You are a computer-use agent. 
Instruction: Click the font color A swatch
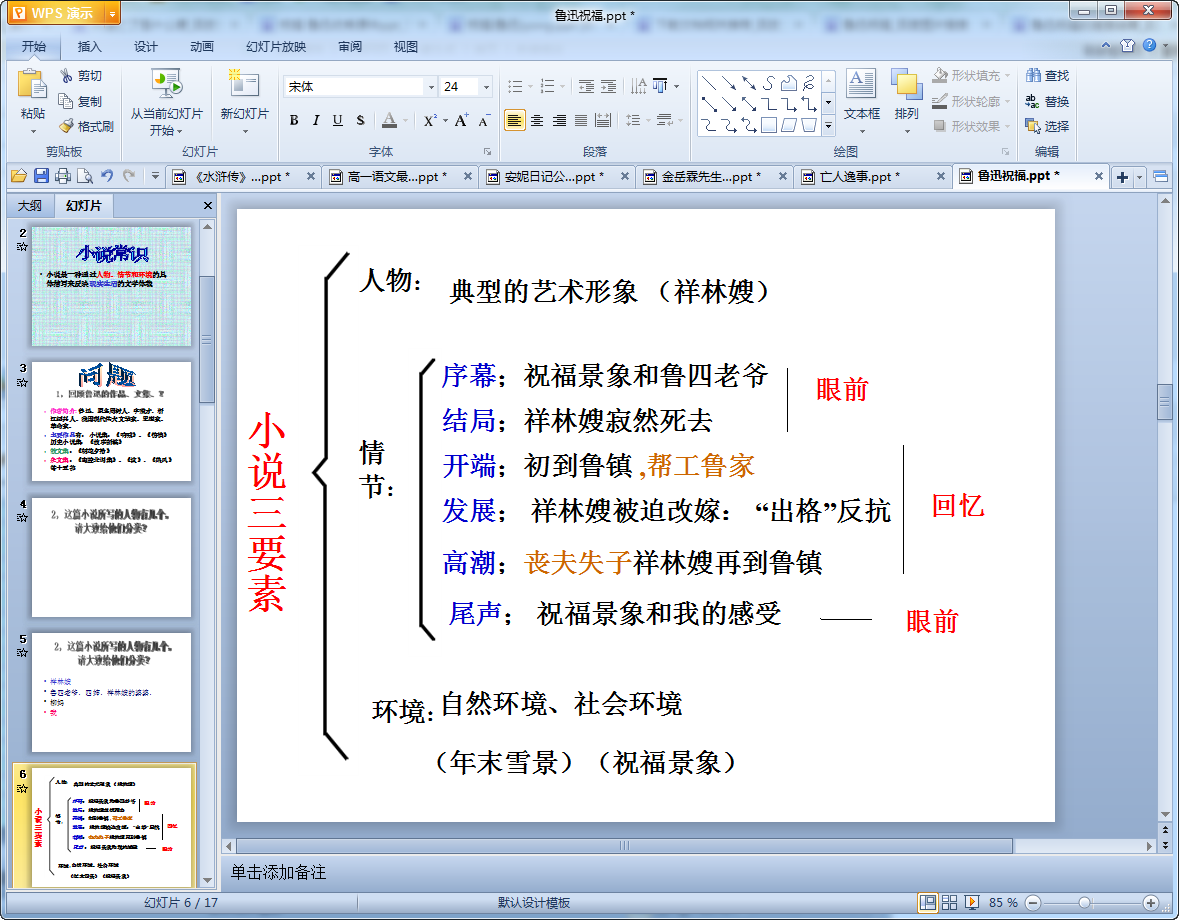click(x=389, y=120)
